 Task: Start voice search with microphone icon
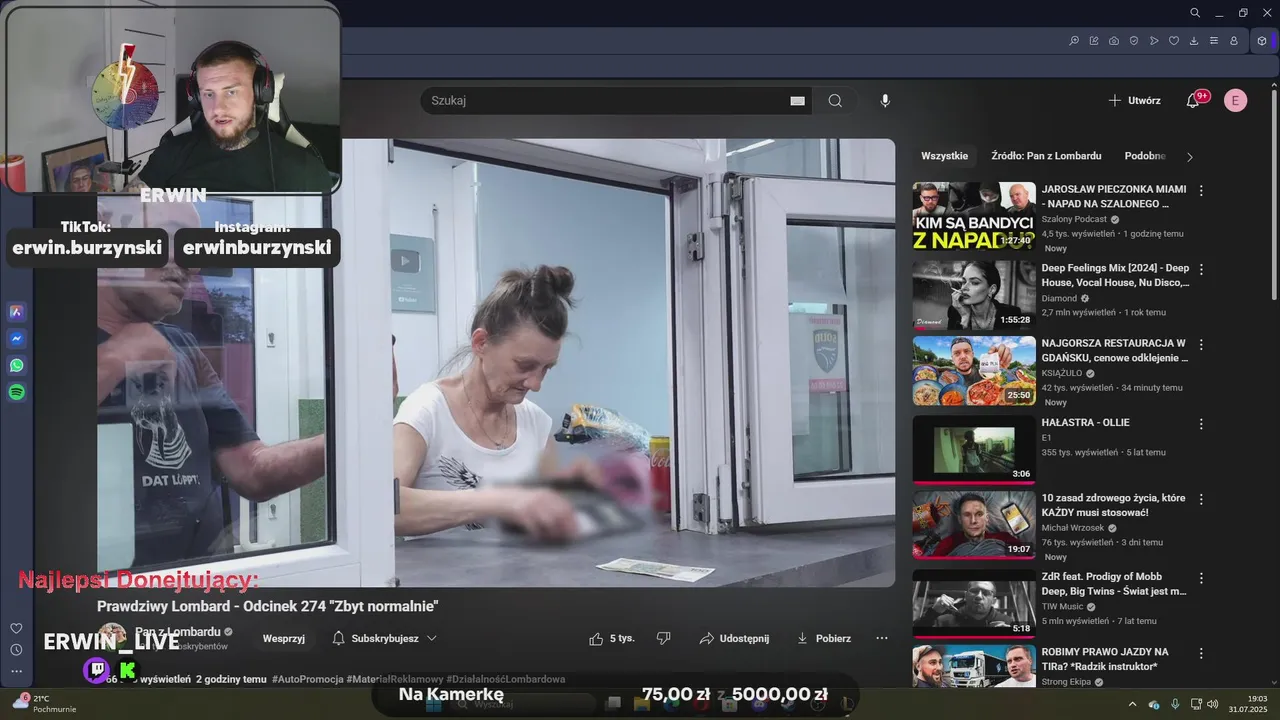tap(885, 101)
